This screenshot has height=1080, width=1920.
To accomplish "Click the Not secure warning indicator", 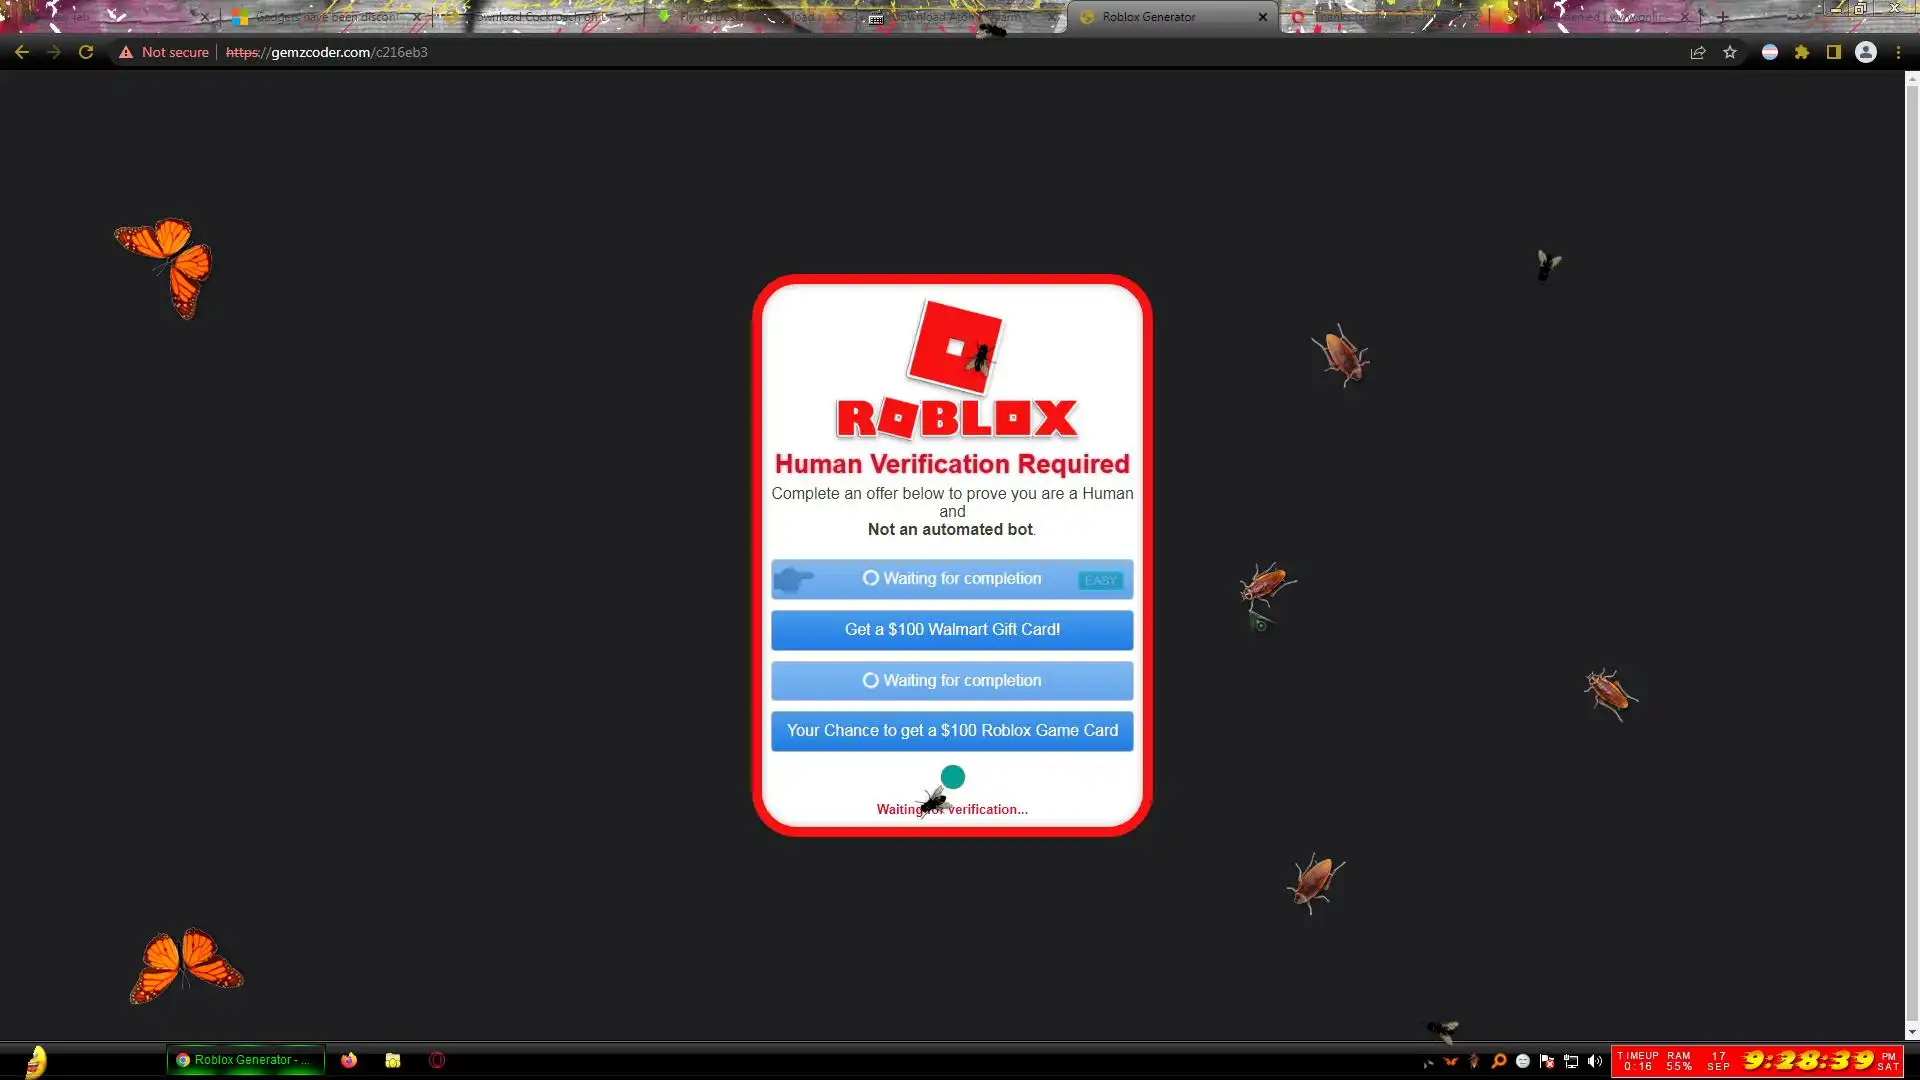I will point(164,52).
